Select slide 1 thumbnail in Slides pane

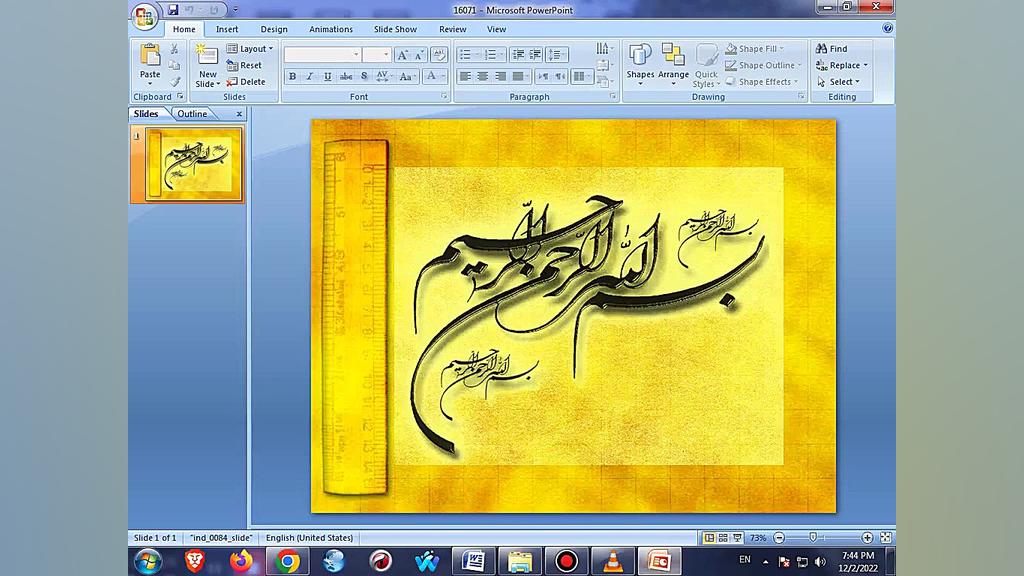coord(193,165)
